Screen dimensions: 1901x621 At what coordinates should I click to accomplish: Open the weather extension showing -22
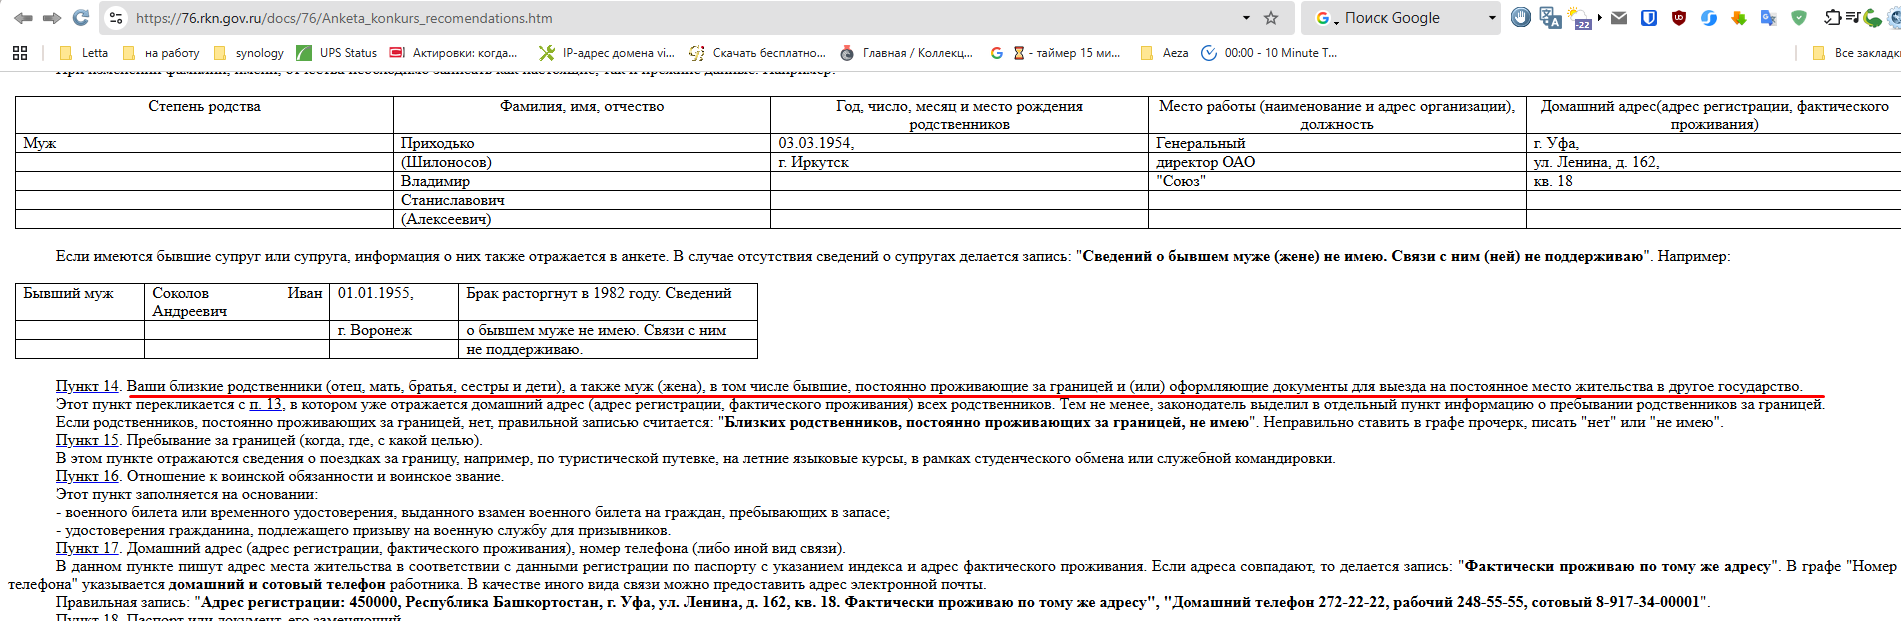[1581, 18]
